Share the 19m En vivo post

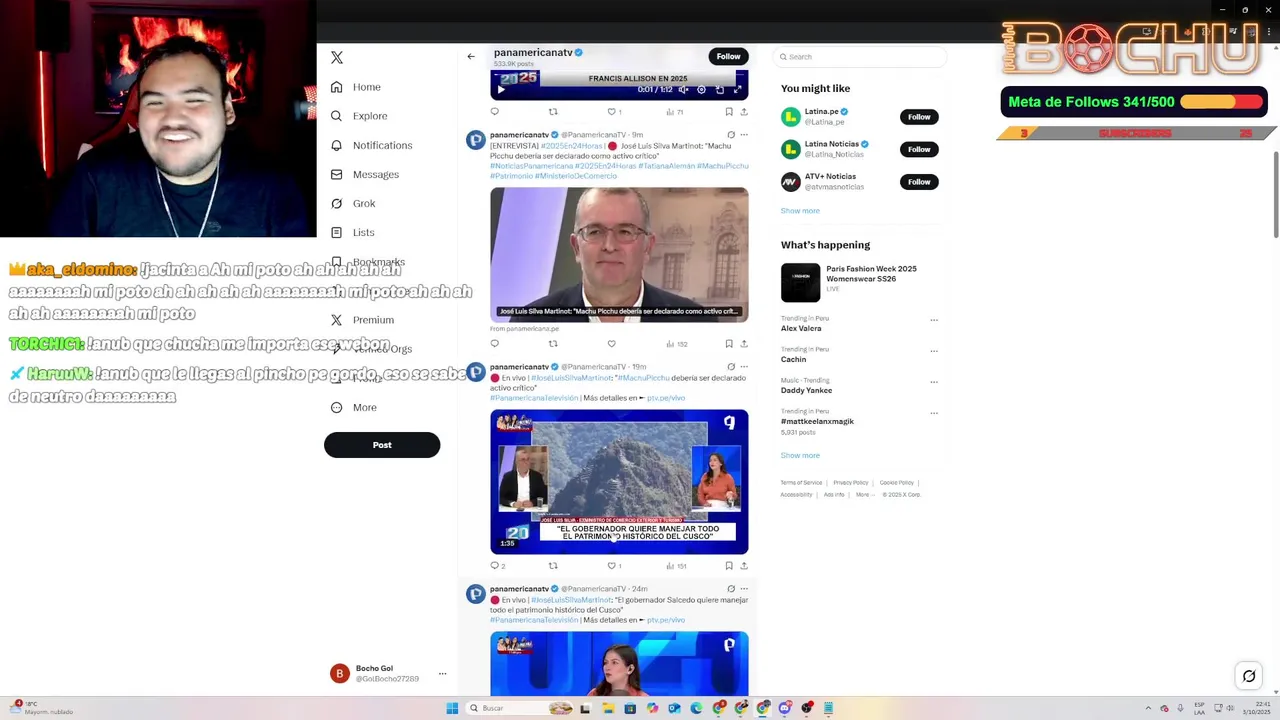click(744, 566)
